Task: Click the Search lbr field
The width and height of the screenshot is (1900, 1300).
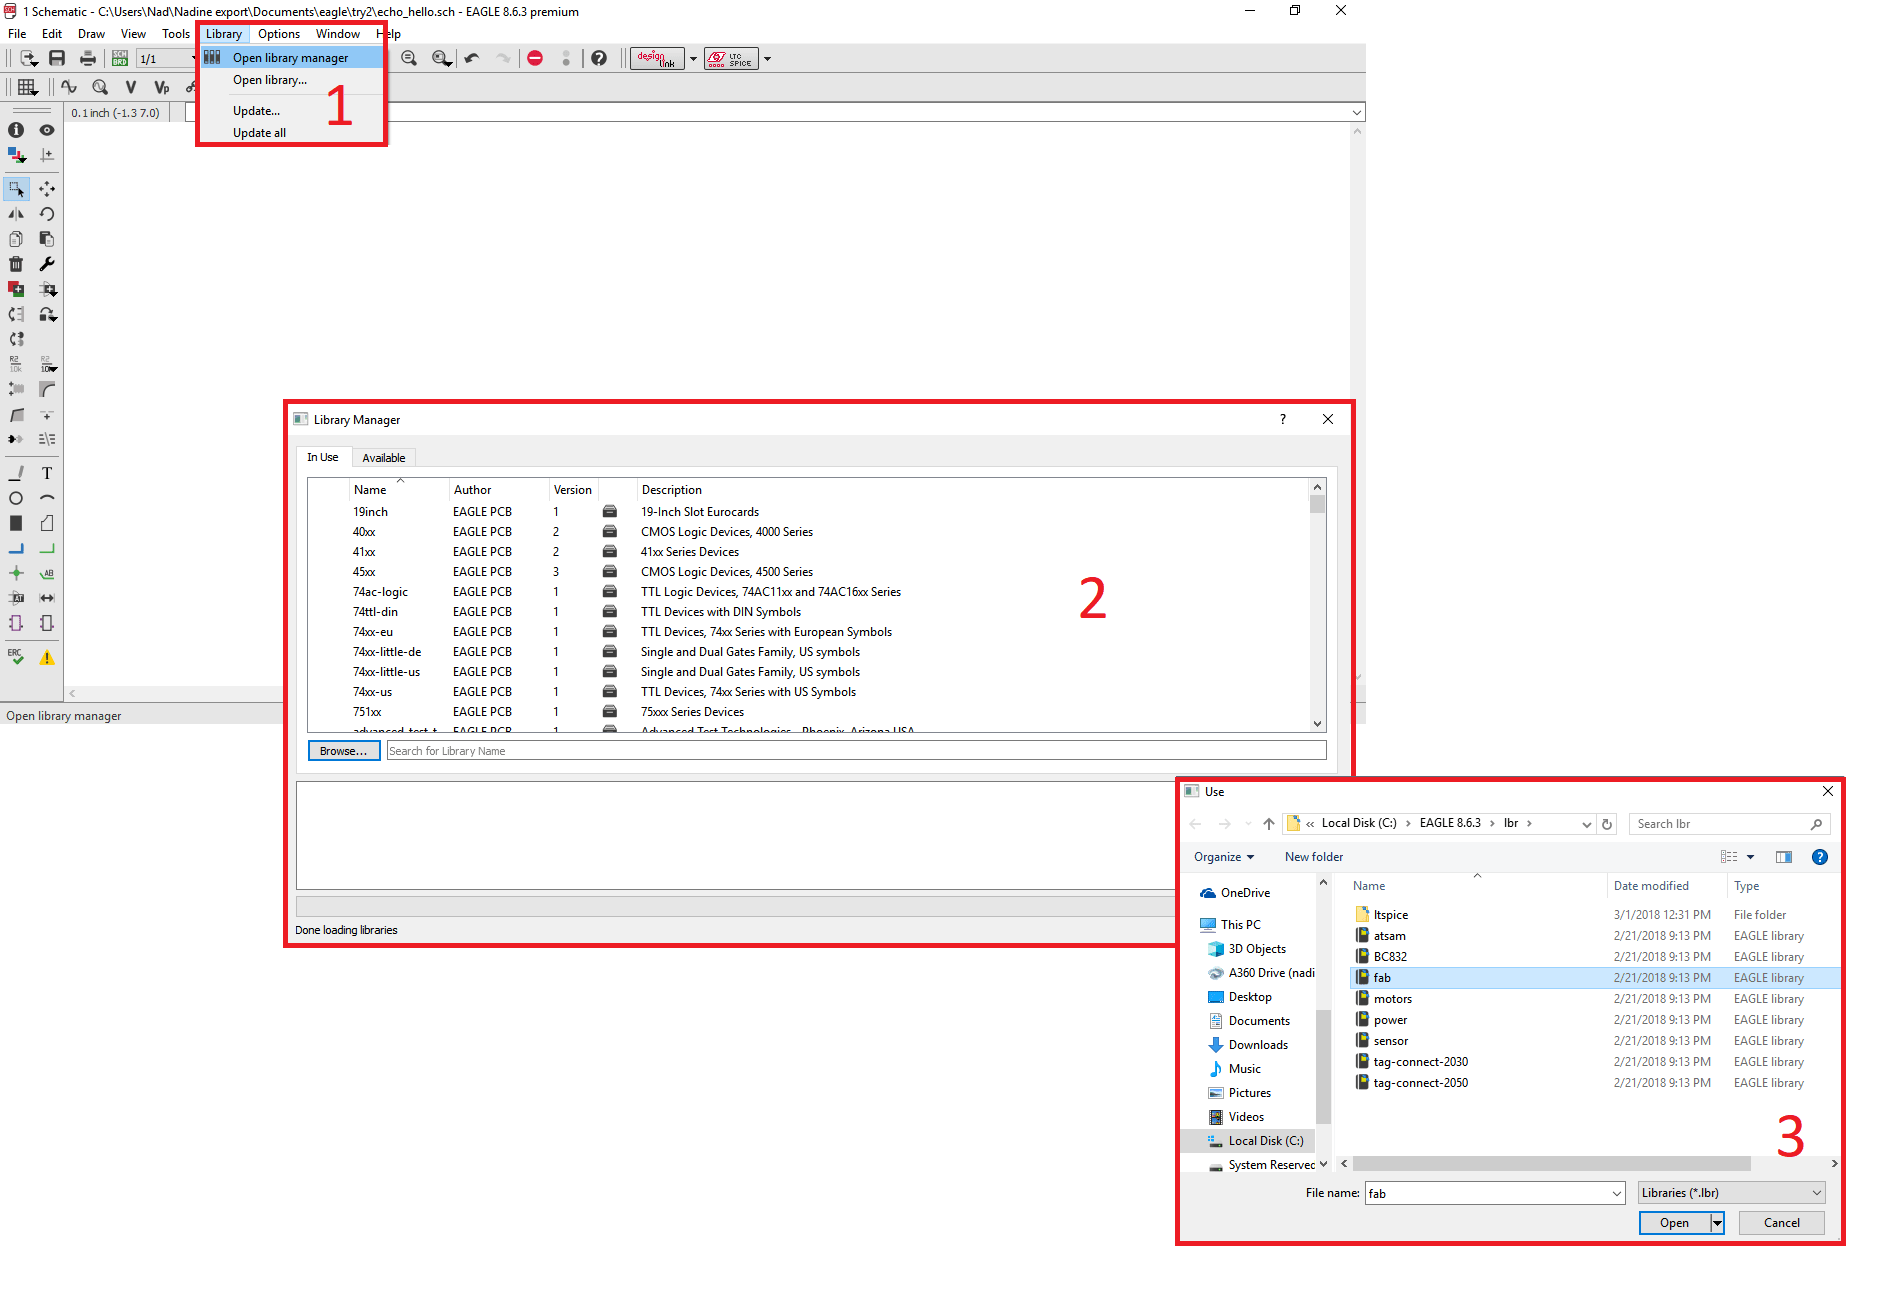Action: pos(1729,824)
